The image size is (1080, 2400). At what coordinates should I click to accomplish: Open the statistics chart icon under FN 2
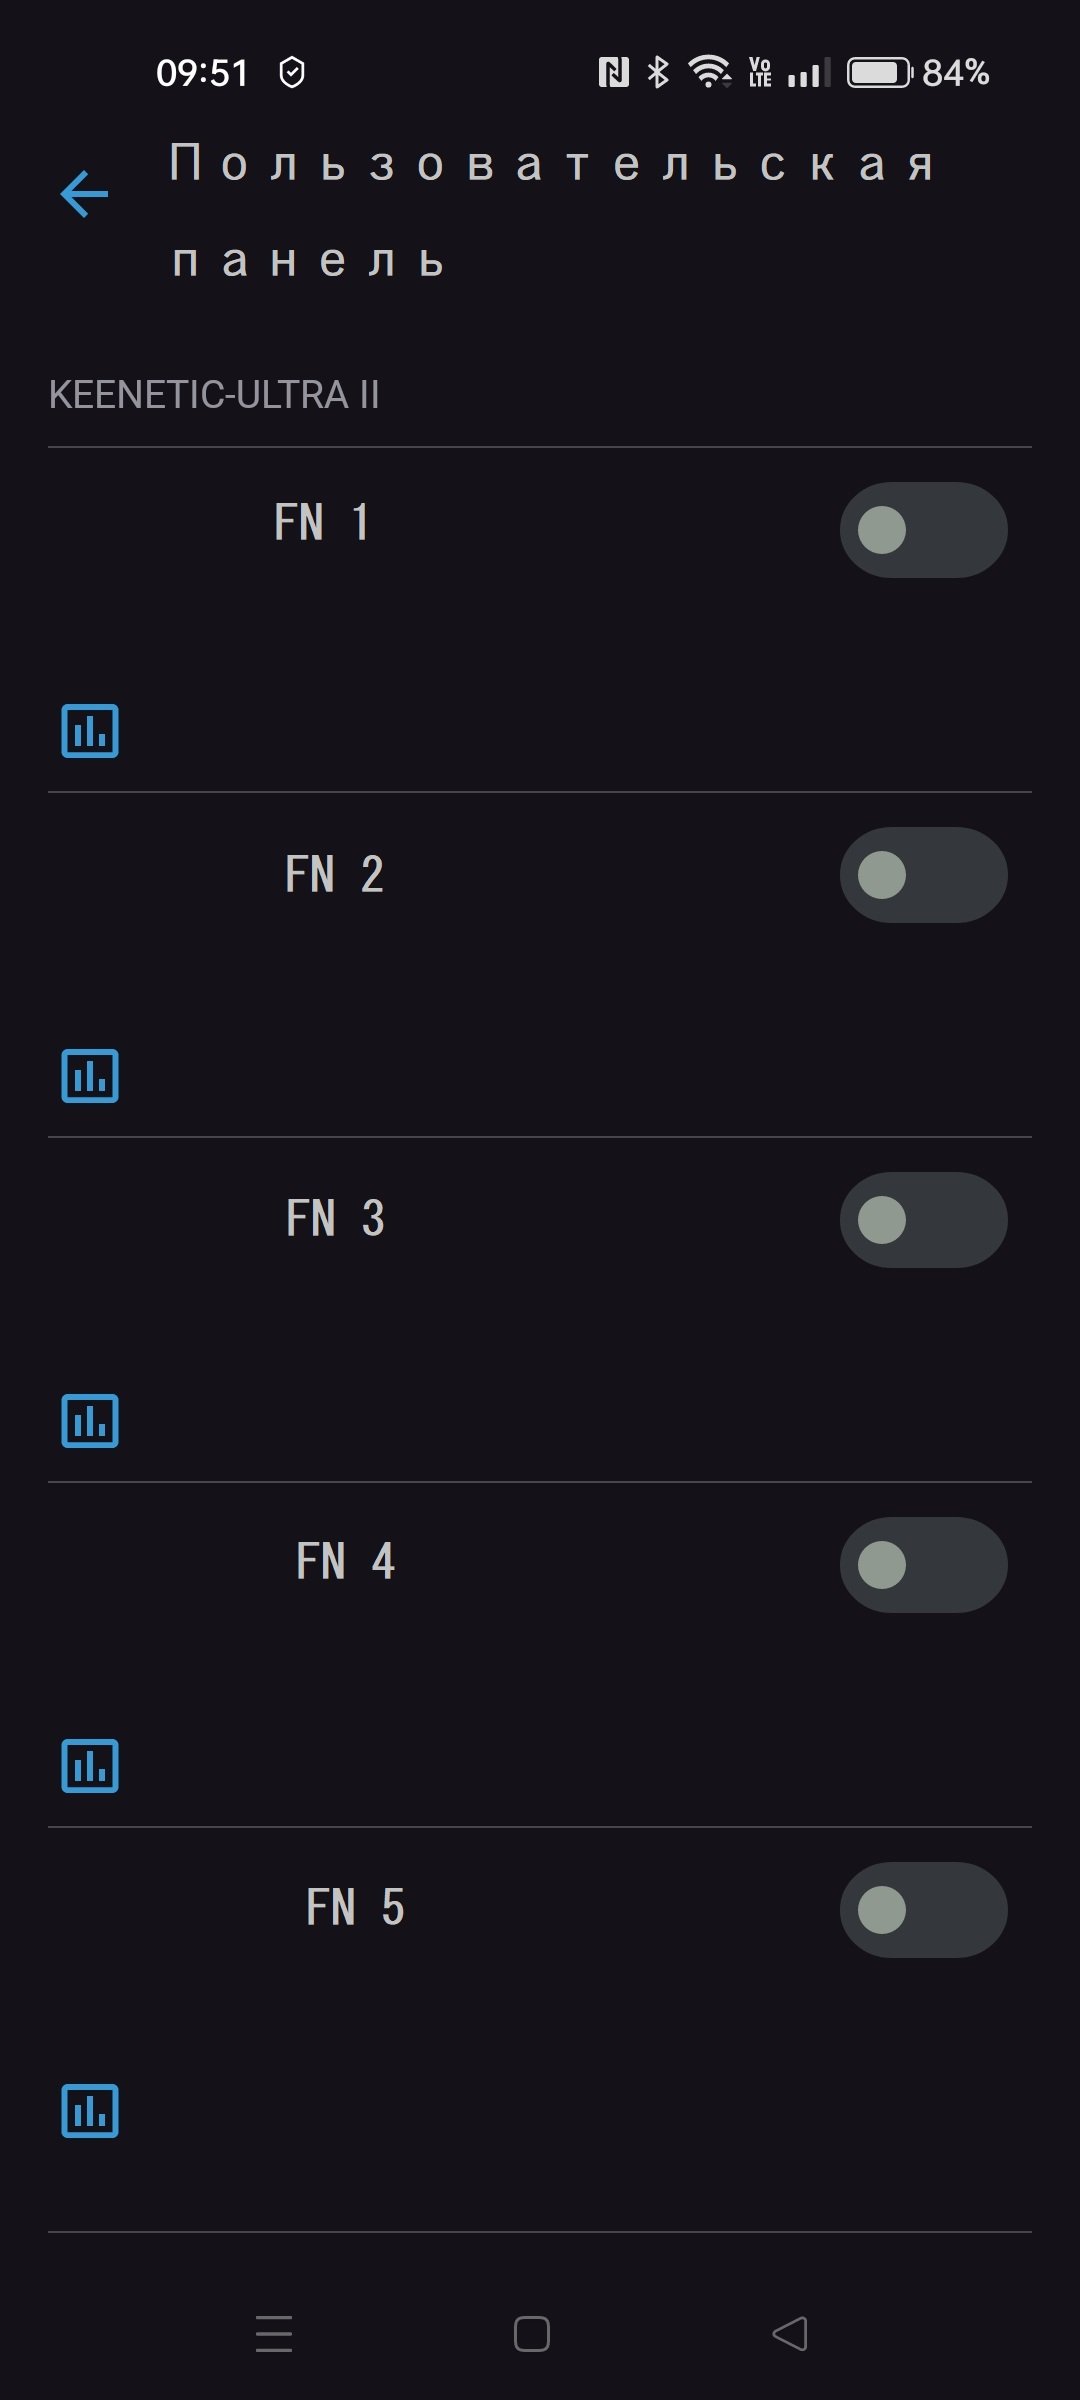[x=90, y=1075]
